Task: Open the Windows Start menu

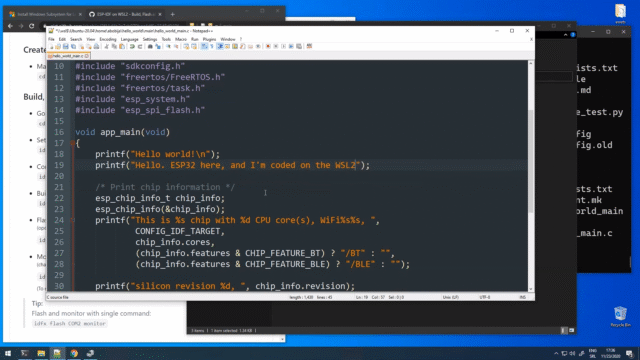Action: pos(8,353)
